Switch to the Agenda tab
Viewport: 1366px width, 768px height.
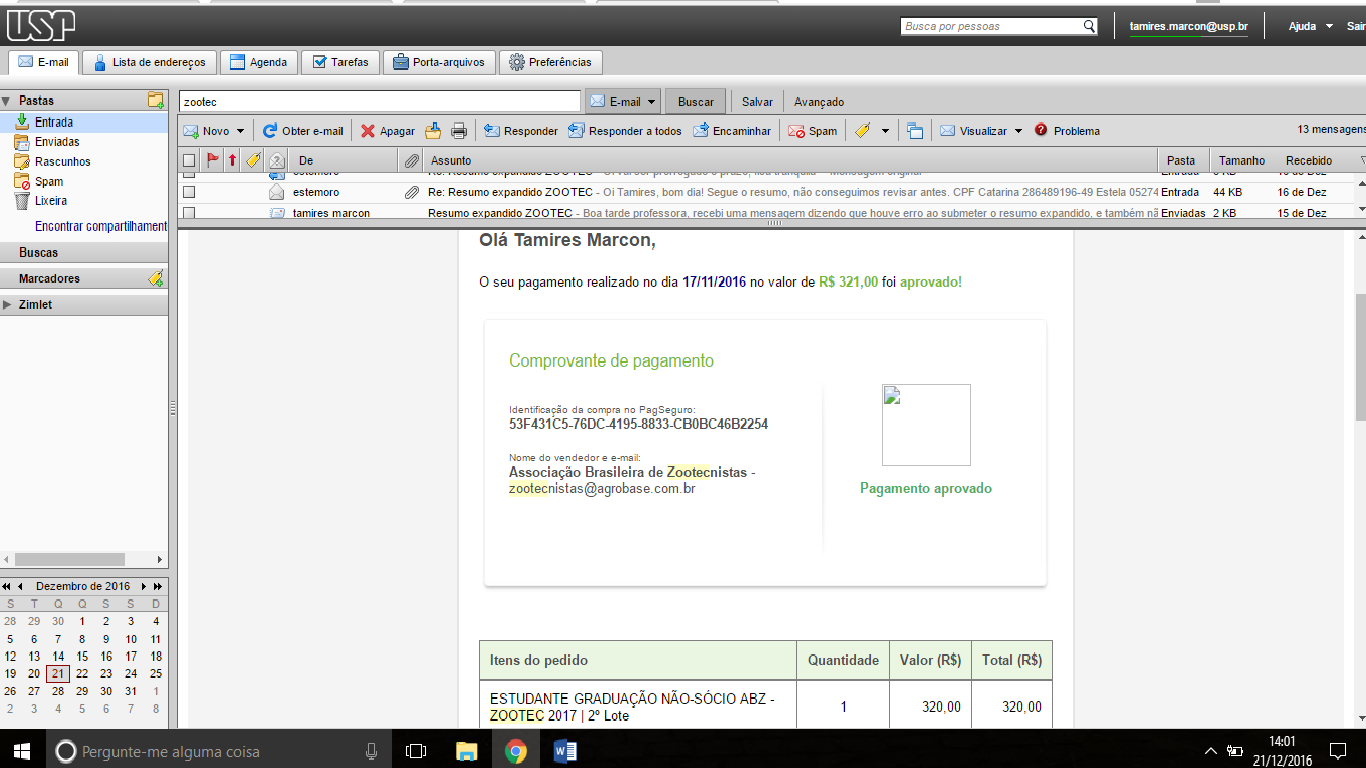(258, 62)
